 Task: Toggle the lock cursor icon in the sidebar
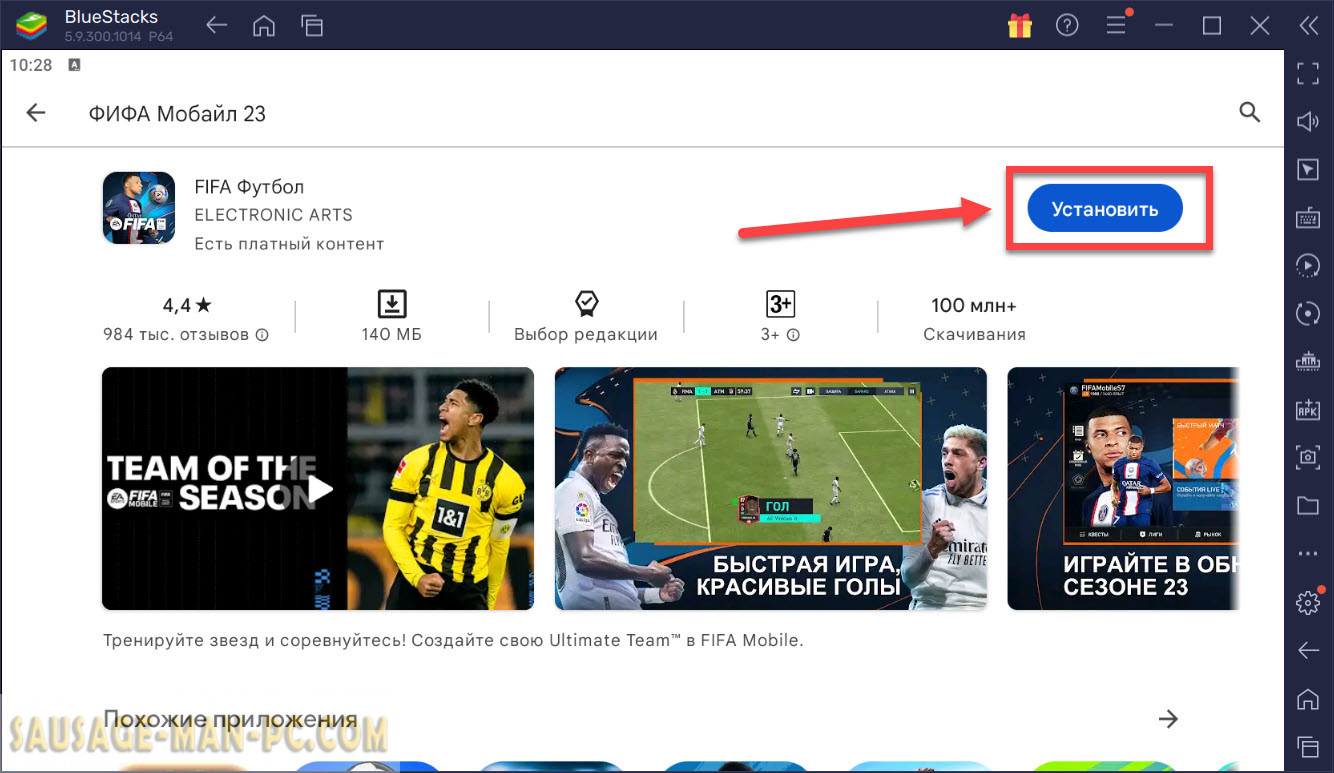click(1308, 169)
